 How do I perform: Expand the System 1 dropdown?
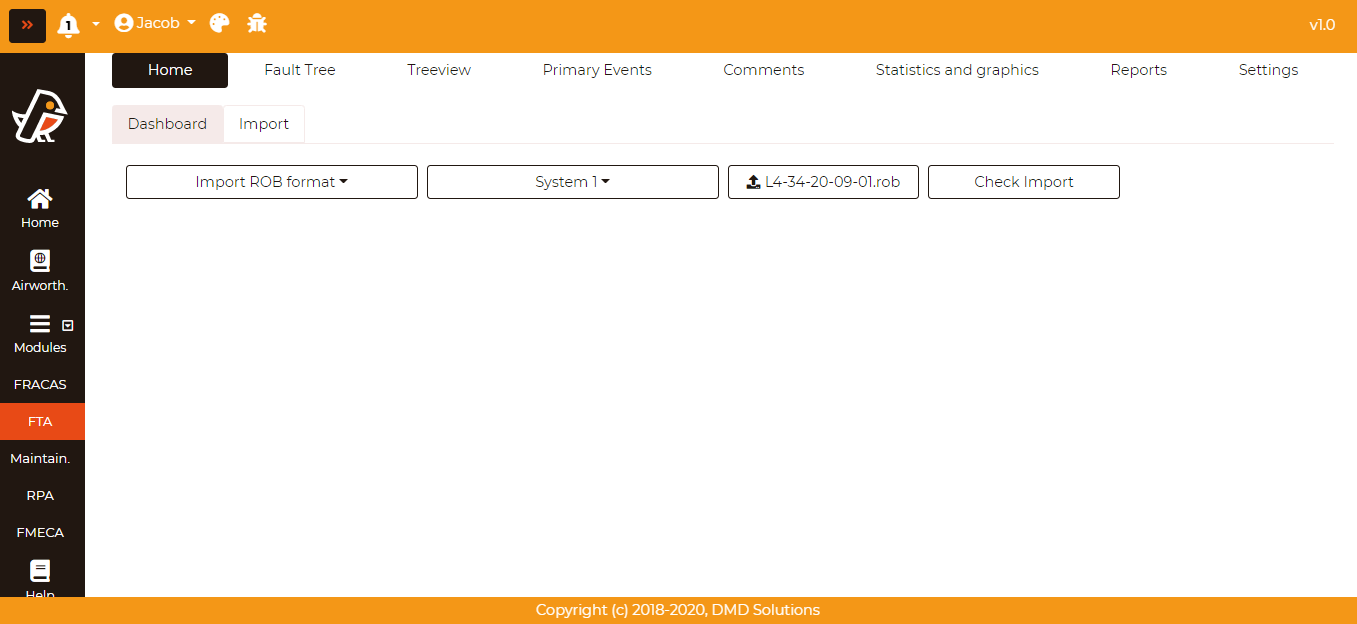click(x=572, y=182)
